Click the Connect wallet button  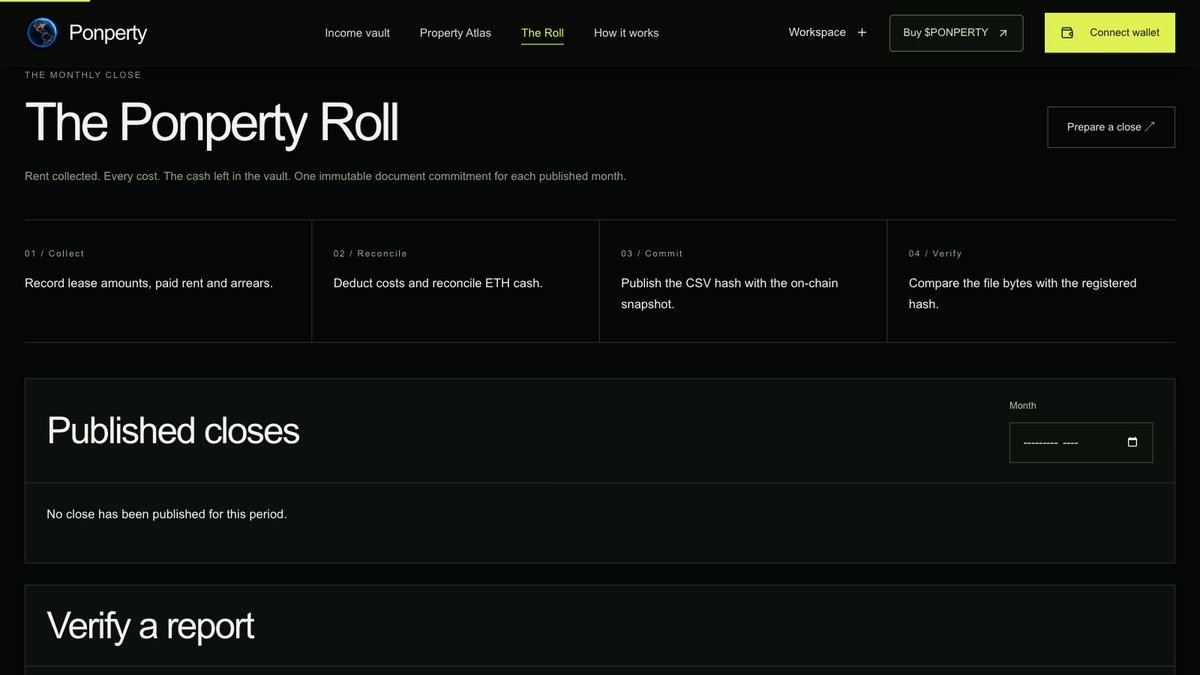coord(1110,33)
